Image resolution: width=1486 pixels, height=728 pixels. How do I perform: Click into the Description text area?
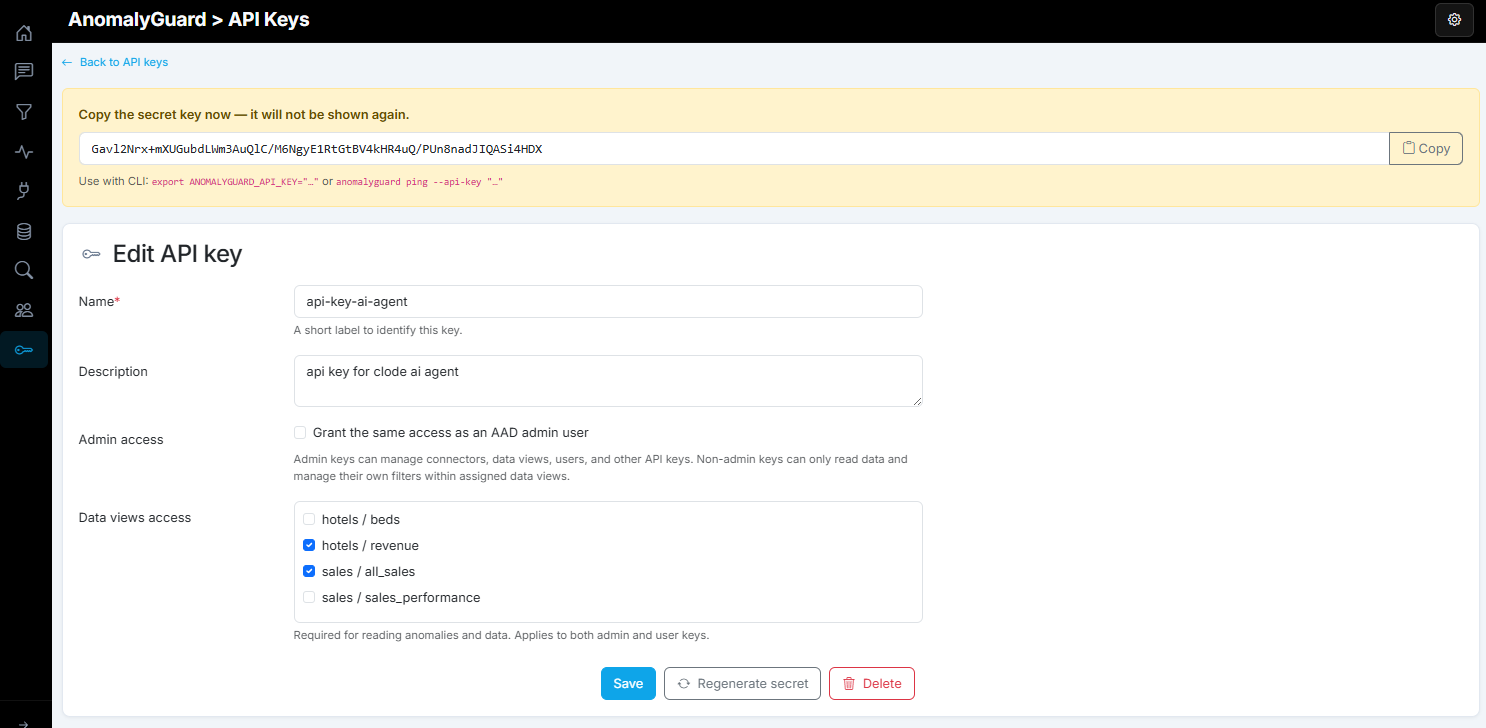pyautogui.click(x=608, y=381)
